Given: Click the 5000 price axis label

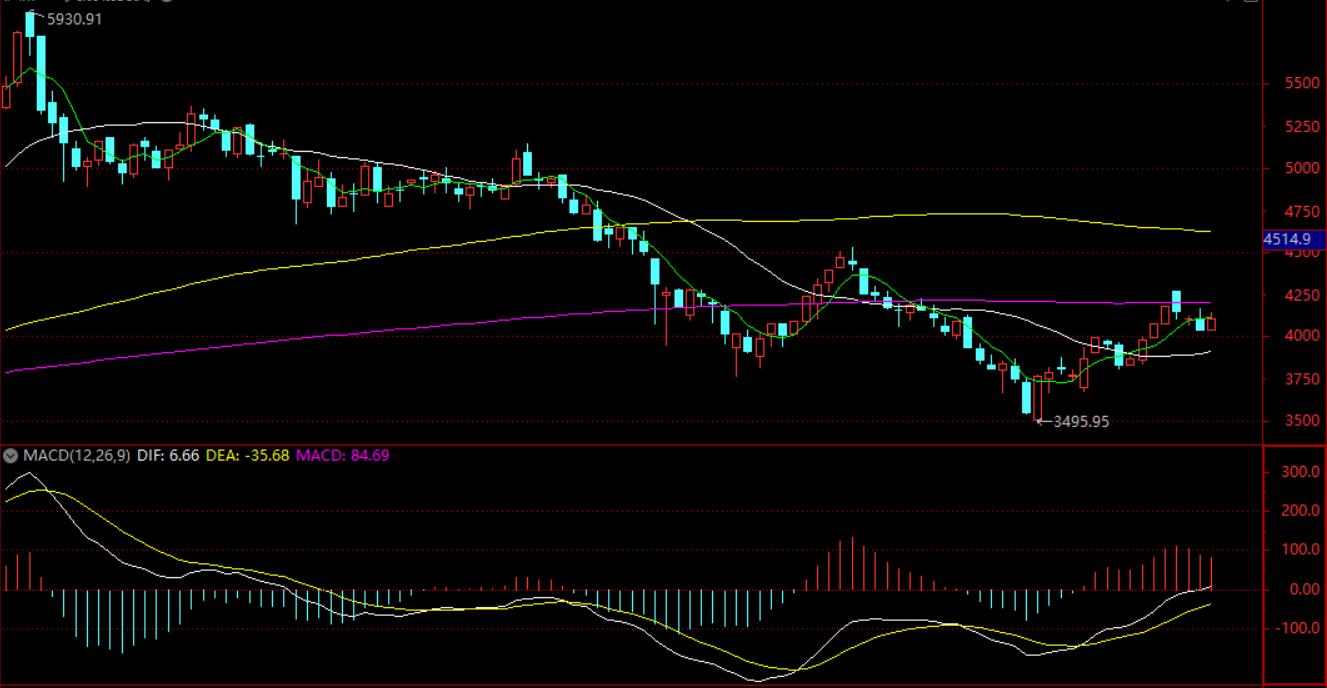Looking at the screenshot, I should (x=1301, y=168).
